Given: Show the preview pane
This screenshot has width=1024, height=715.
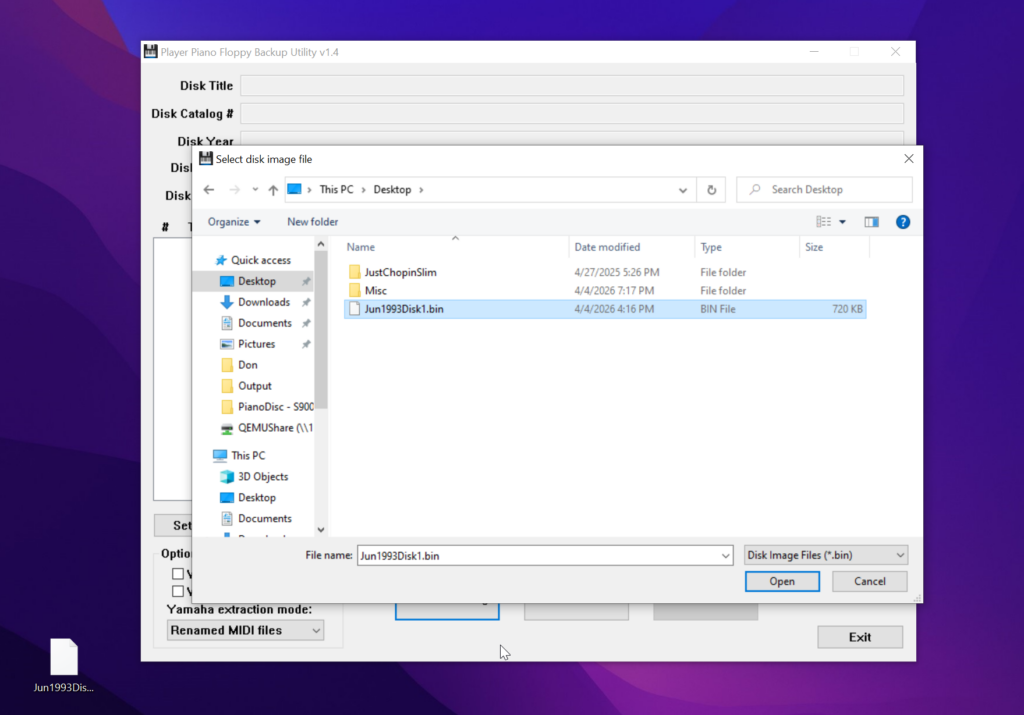Looking at the screenshot, I should point(871,221).
